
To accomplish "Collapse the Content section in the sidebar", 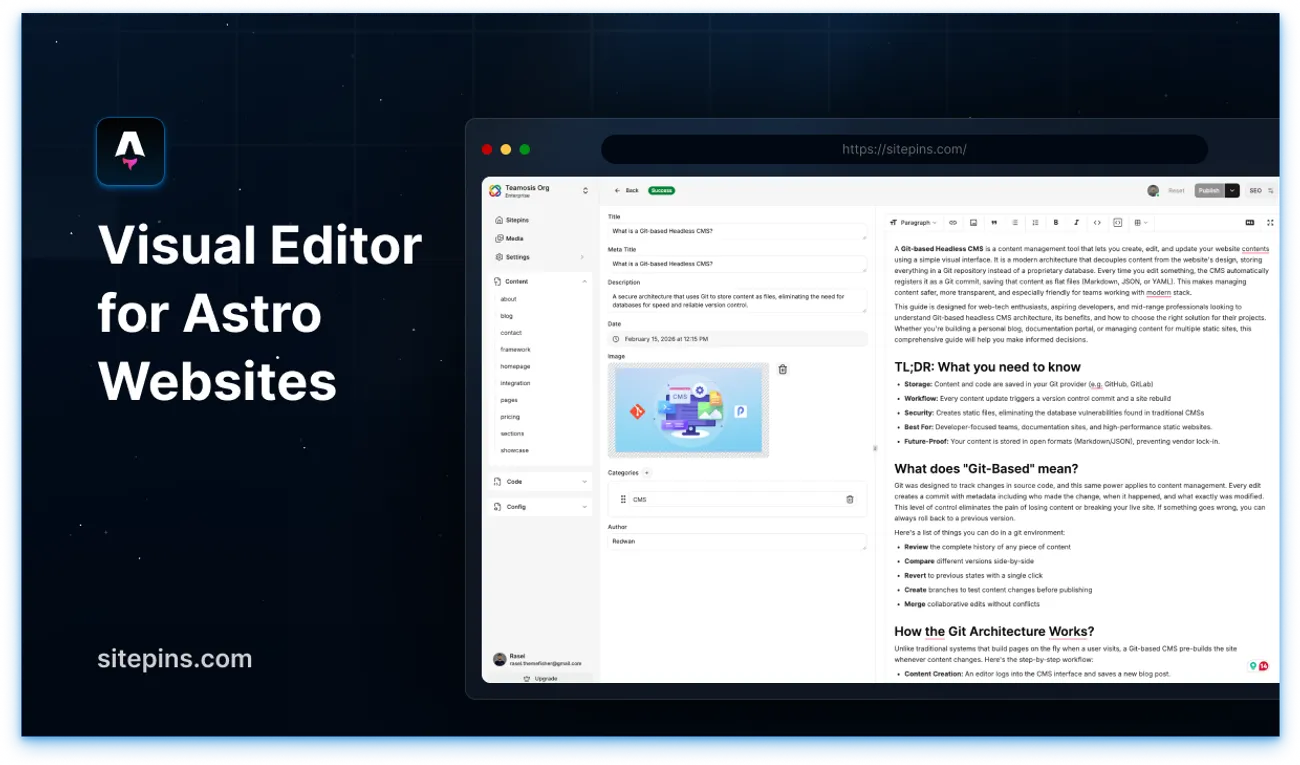I will coord(586,281).
